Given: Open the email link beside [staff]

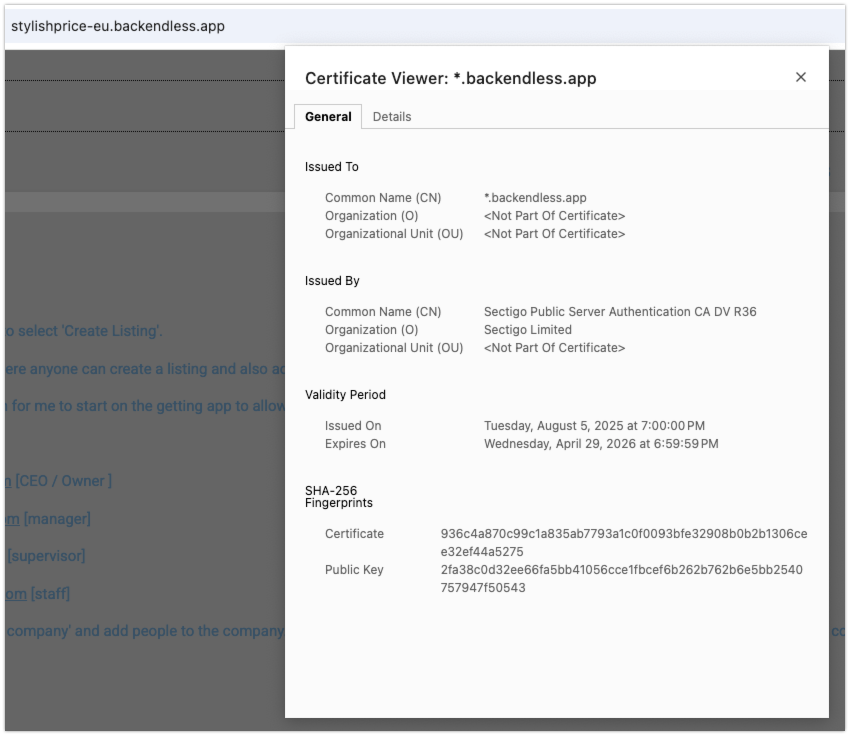Looking at the screenshot, I should [x=14, y=594].
